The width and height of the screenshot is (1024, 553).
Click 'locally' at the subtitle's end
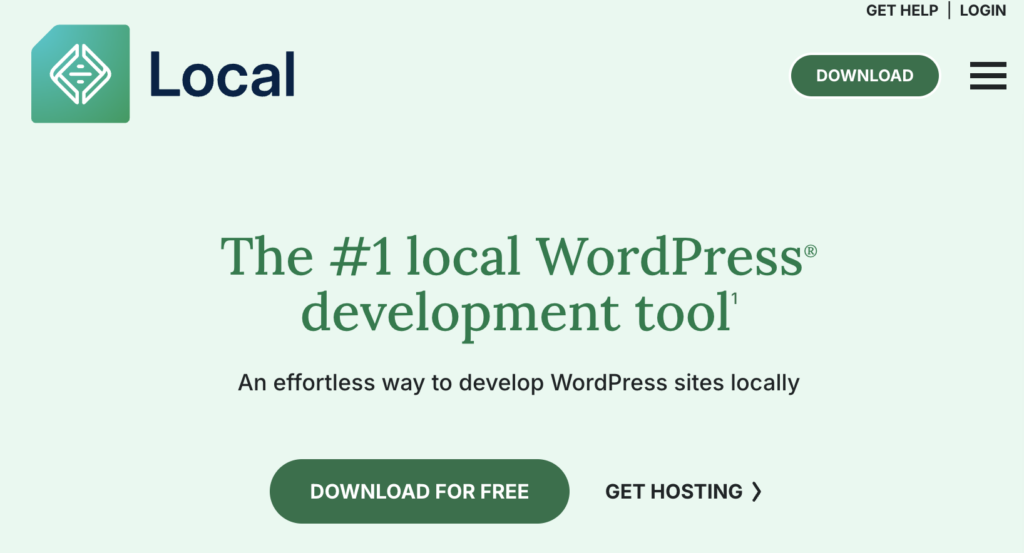coord(765,382)
